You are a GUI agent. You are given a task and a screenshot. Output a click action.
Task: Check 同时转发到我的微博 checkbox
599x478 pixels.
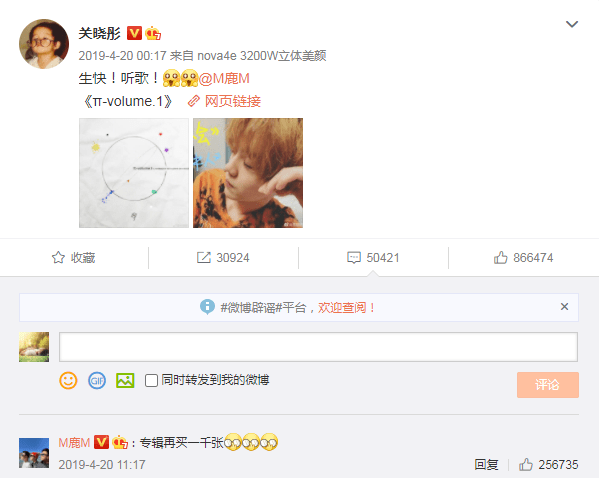(151, 381)
